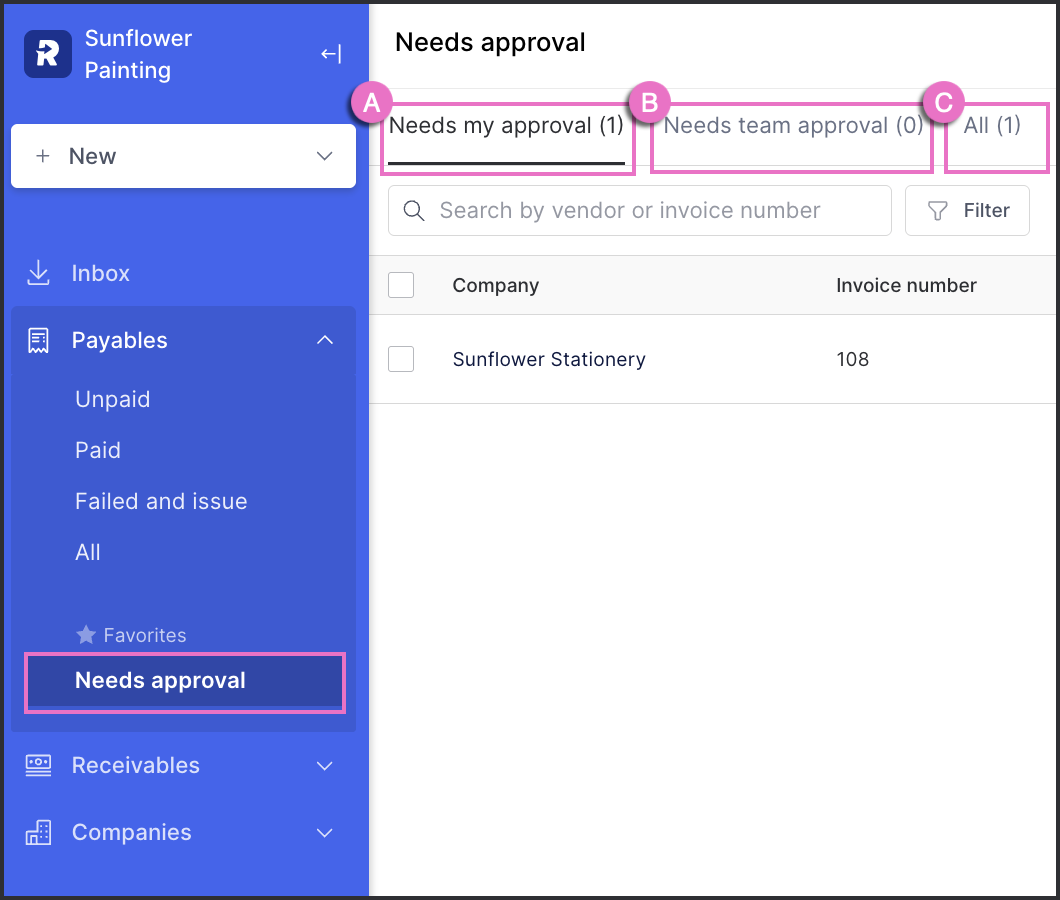Click the Payables menu label

coord(120,340)
